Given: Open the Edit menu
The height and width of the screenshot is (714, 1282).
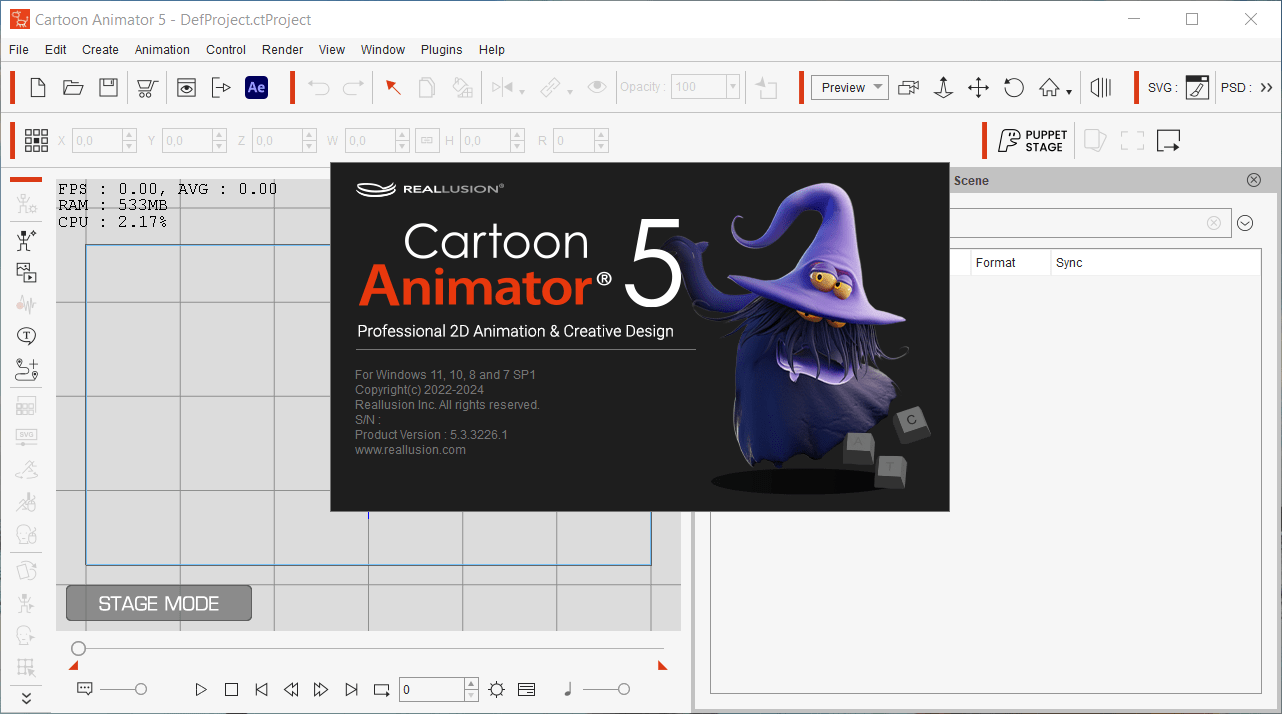Looking at the screenshot, I should click(56, 49).
